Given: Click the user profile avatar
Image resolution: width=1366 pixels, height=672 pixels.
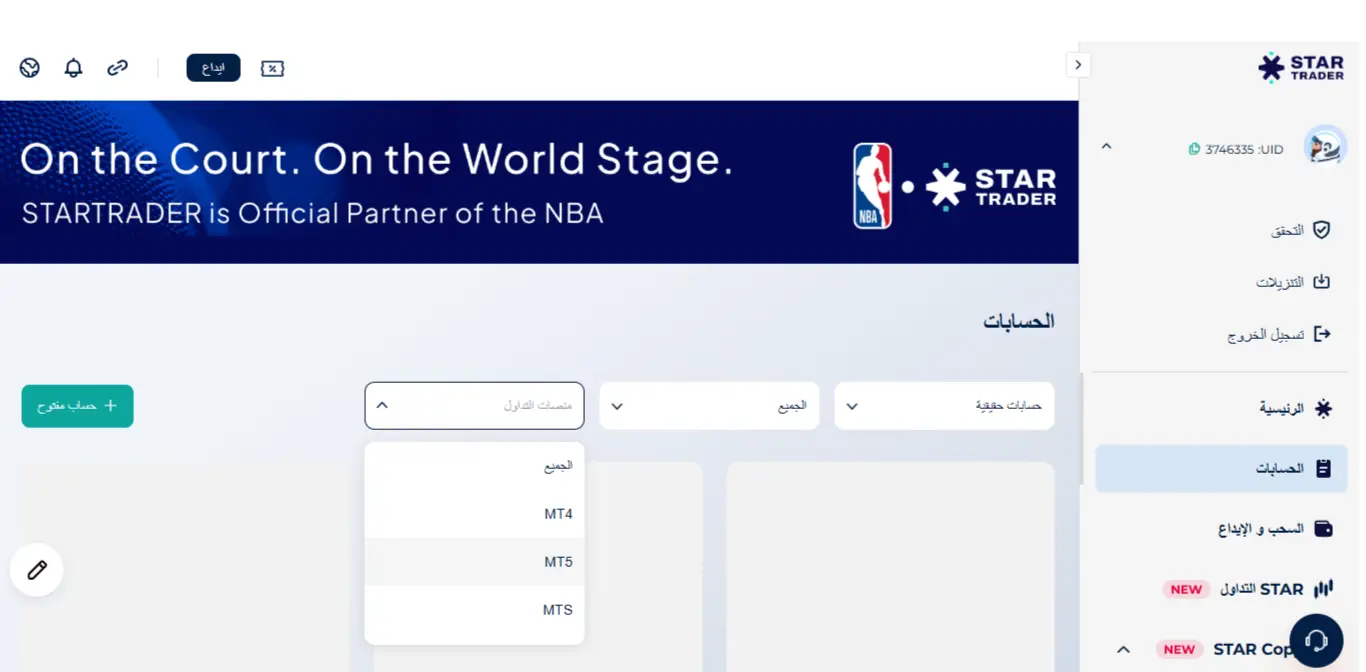Looking at the screenshot, I should point(1325,146).
